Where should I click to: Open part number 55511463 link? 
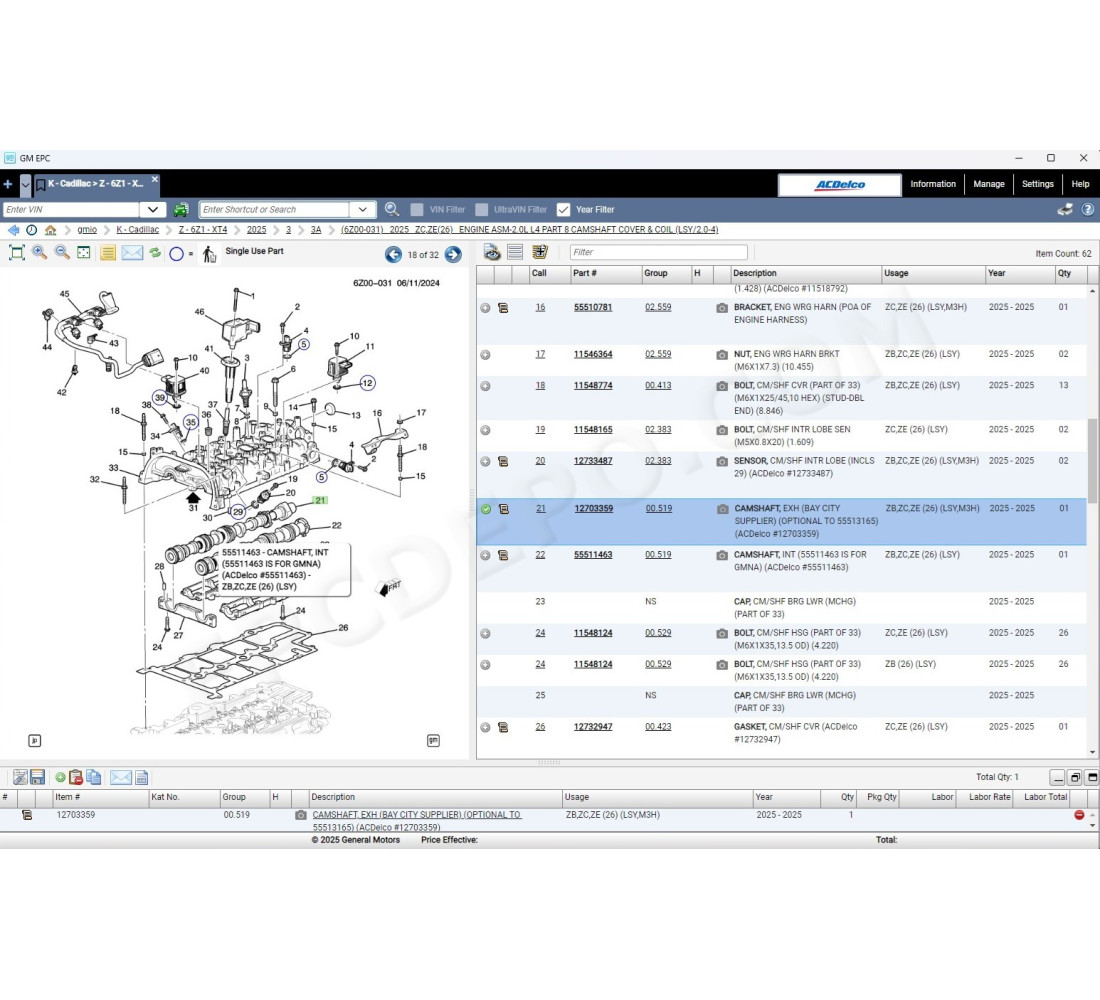(x=593, y=554)
